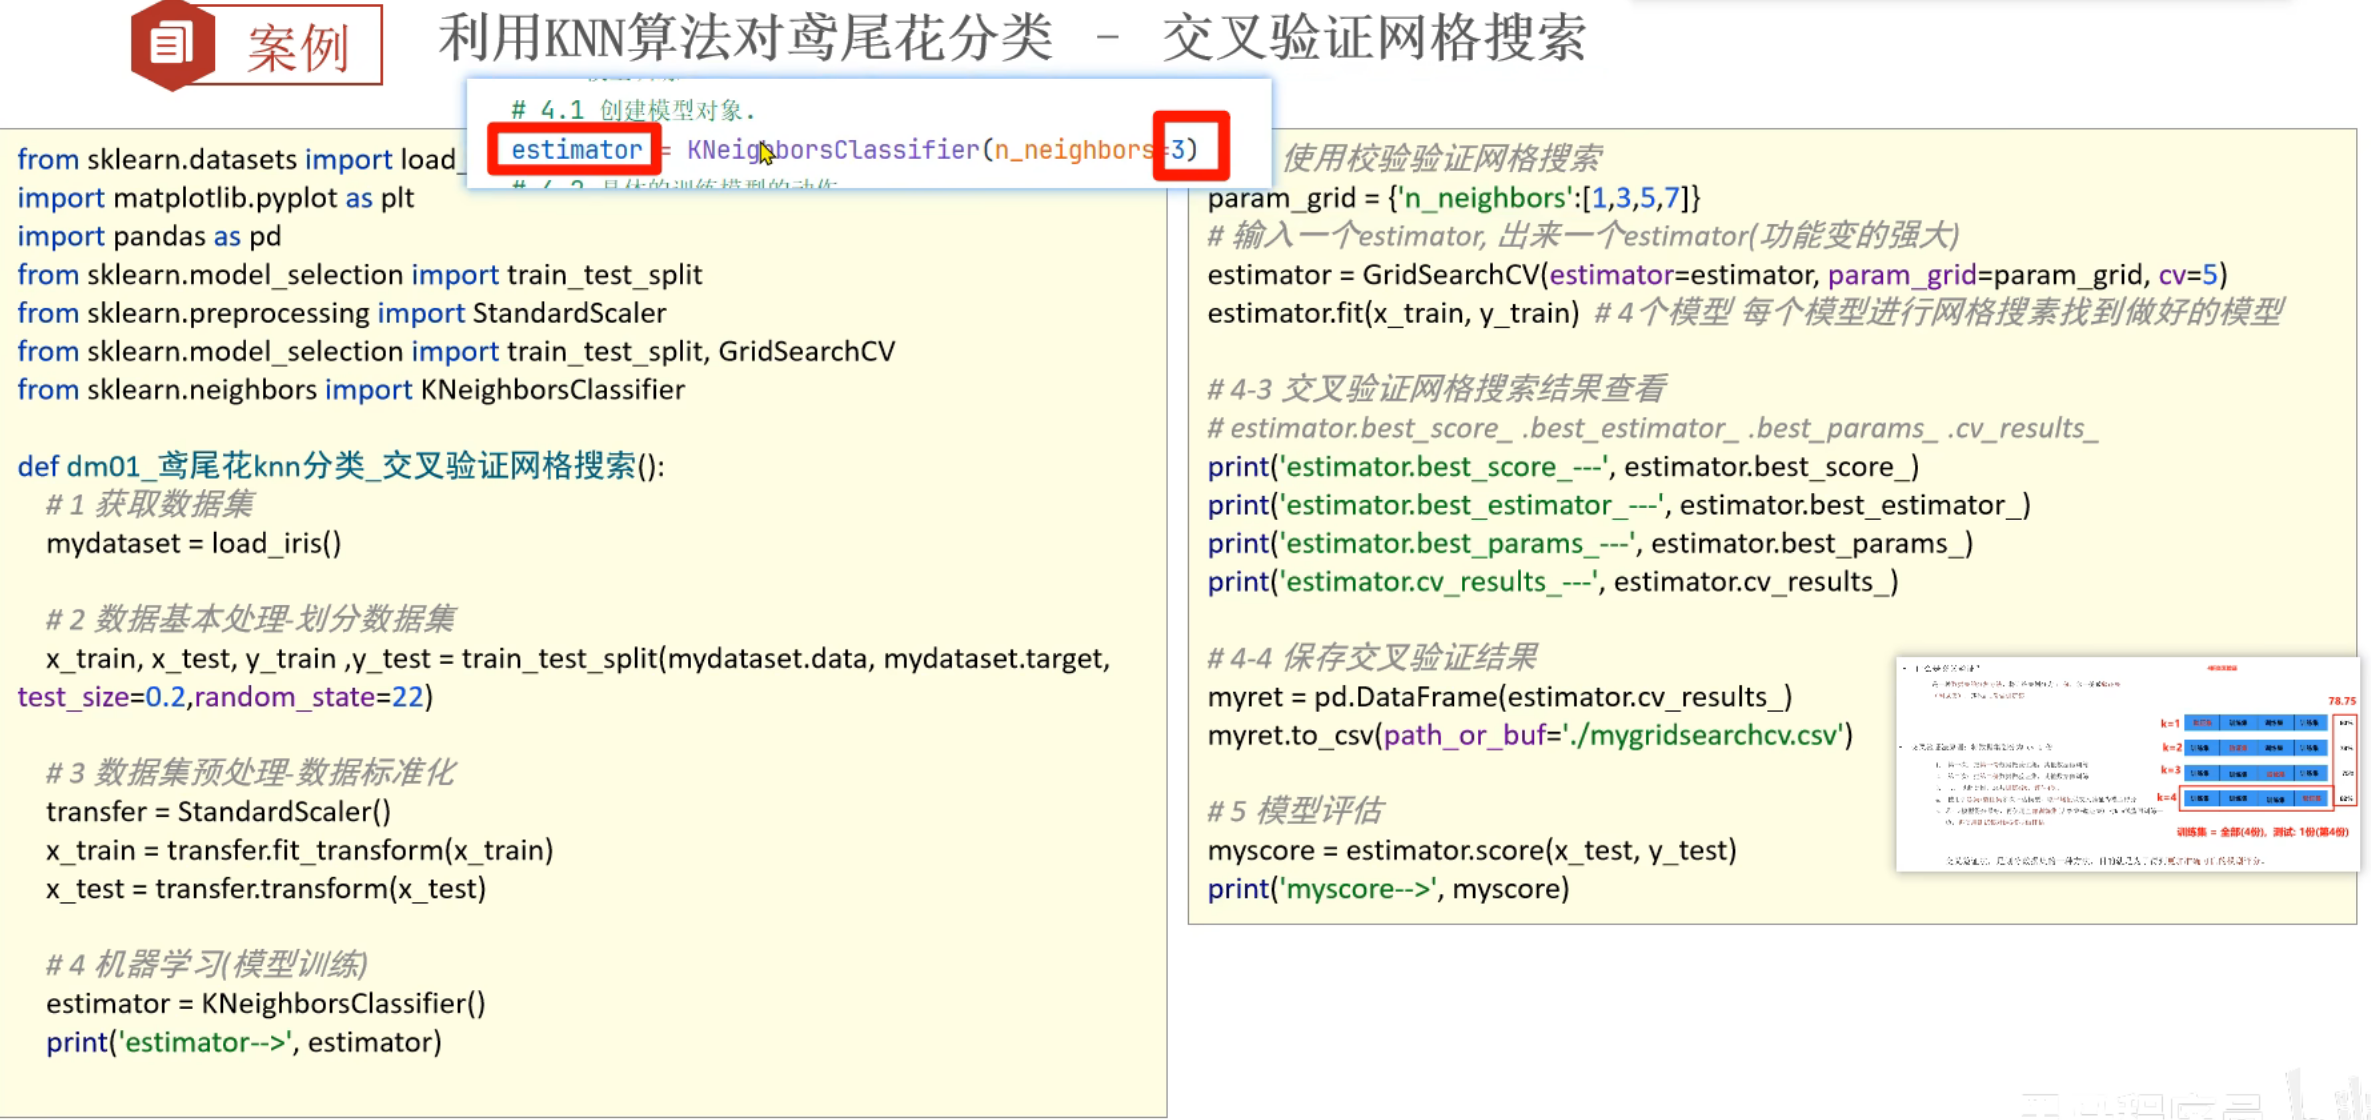Click KNeighborsClassifier in the popup snippet
The height and width of the screenshot is (1120, 2371).
[x=832, y=150]
